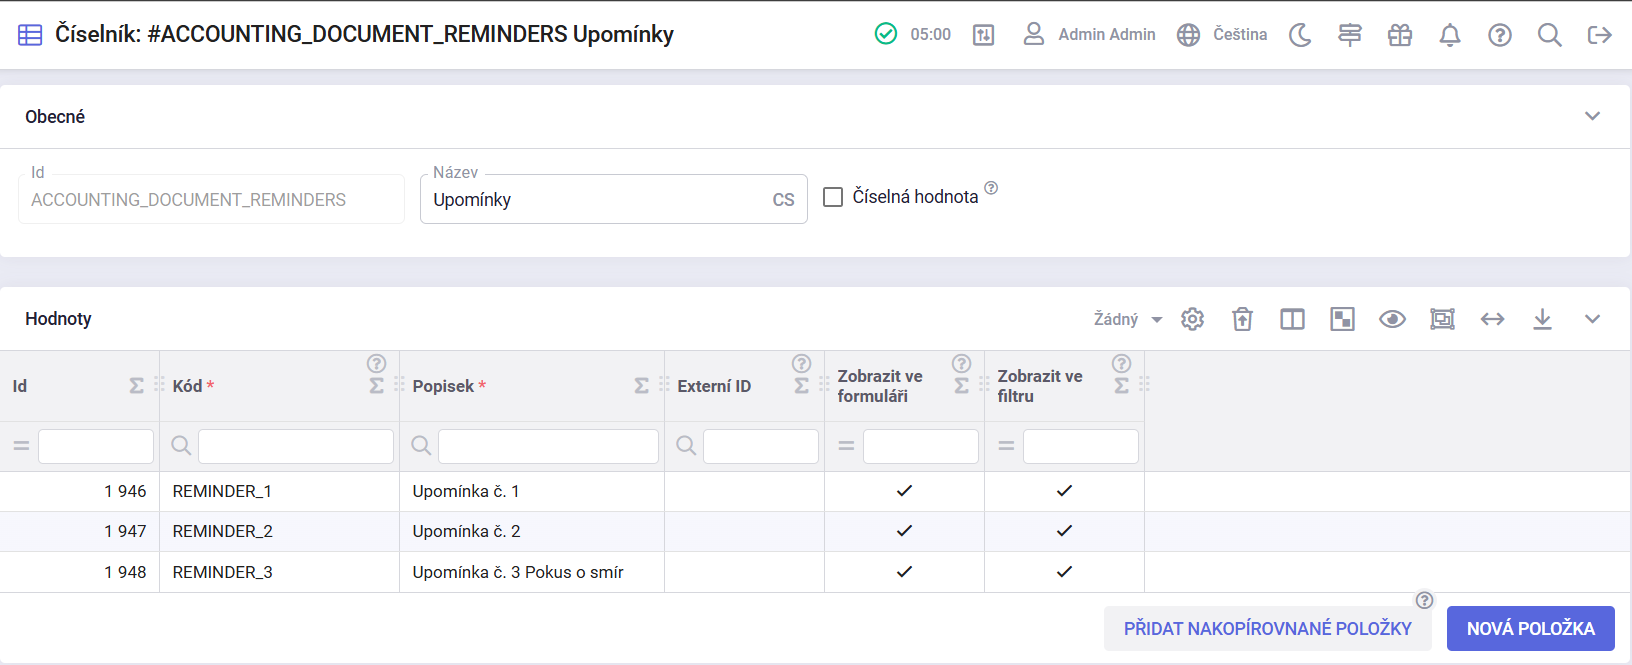
Task: Open help question mark in header
Action: click(x=1500, y=35)
